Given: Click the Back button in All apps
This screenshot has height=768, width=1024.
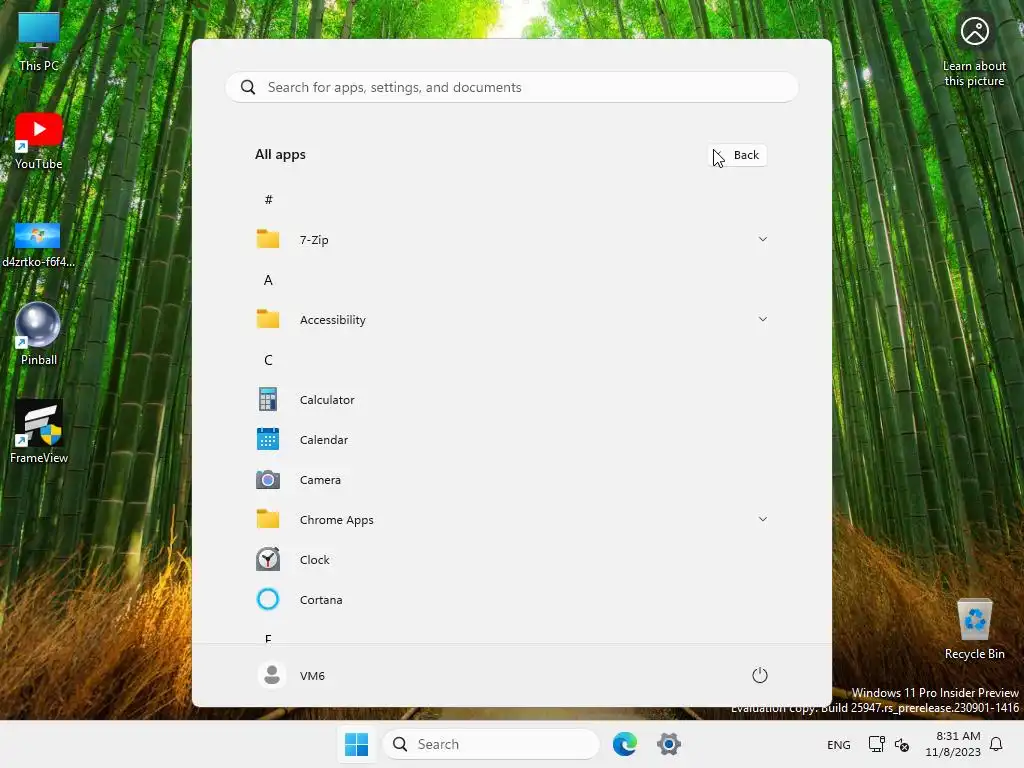Looking at the screenshot, I should point(738,155).
